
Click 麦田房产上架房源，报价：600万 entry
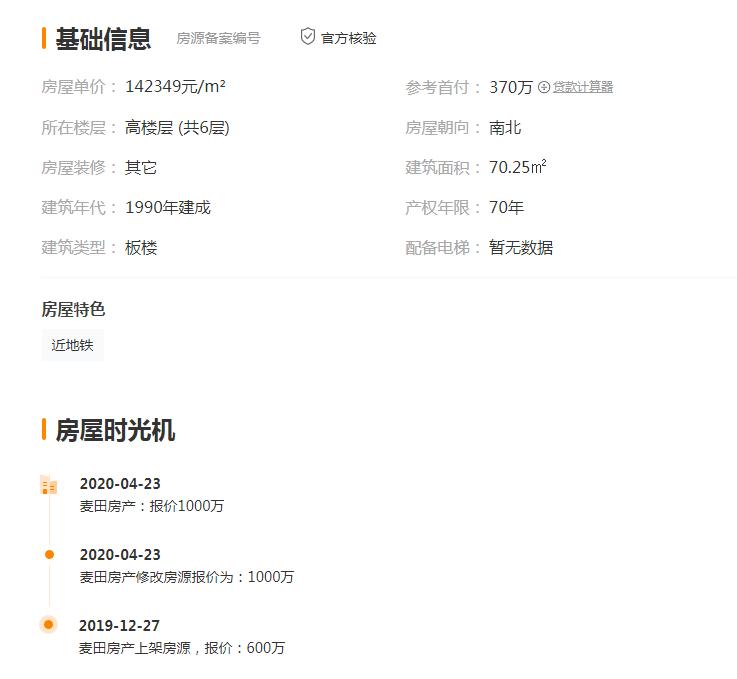tap(182, 648)
